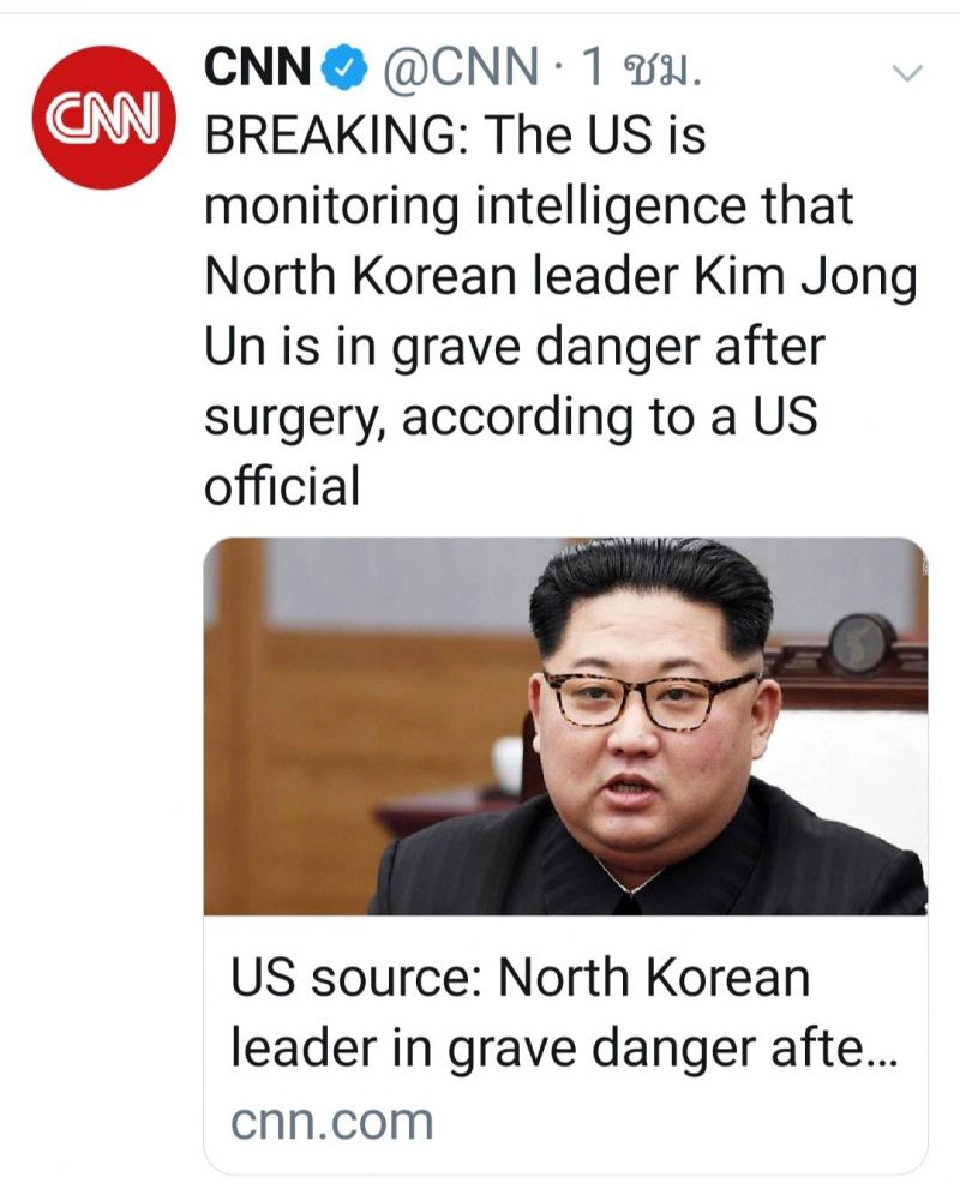Open the headline 'US source: North Korean'
Viewport: 960px width, 1183px height.
tap(520, 979)
